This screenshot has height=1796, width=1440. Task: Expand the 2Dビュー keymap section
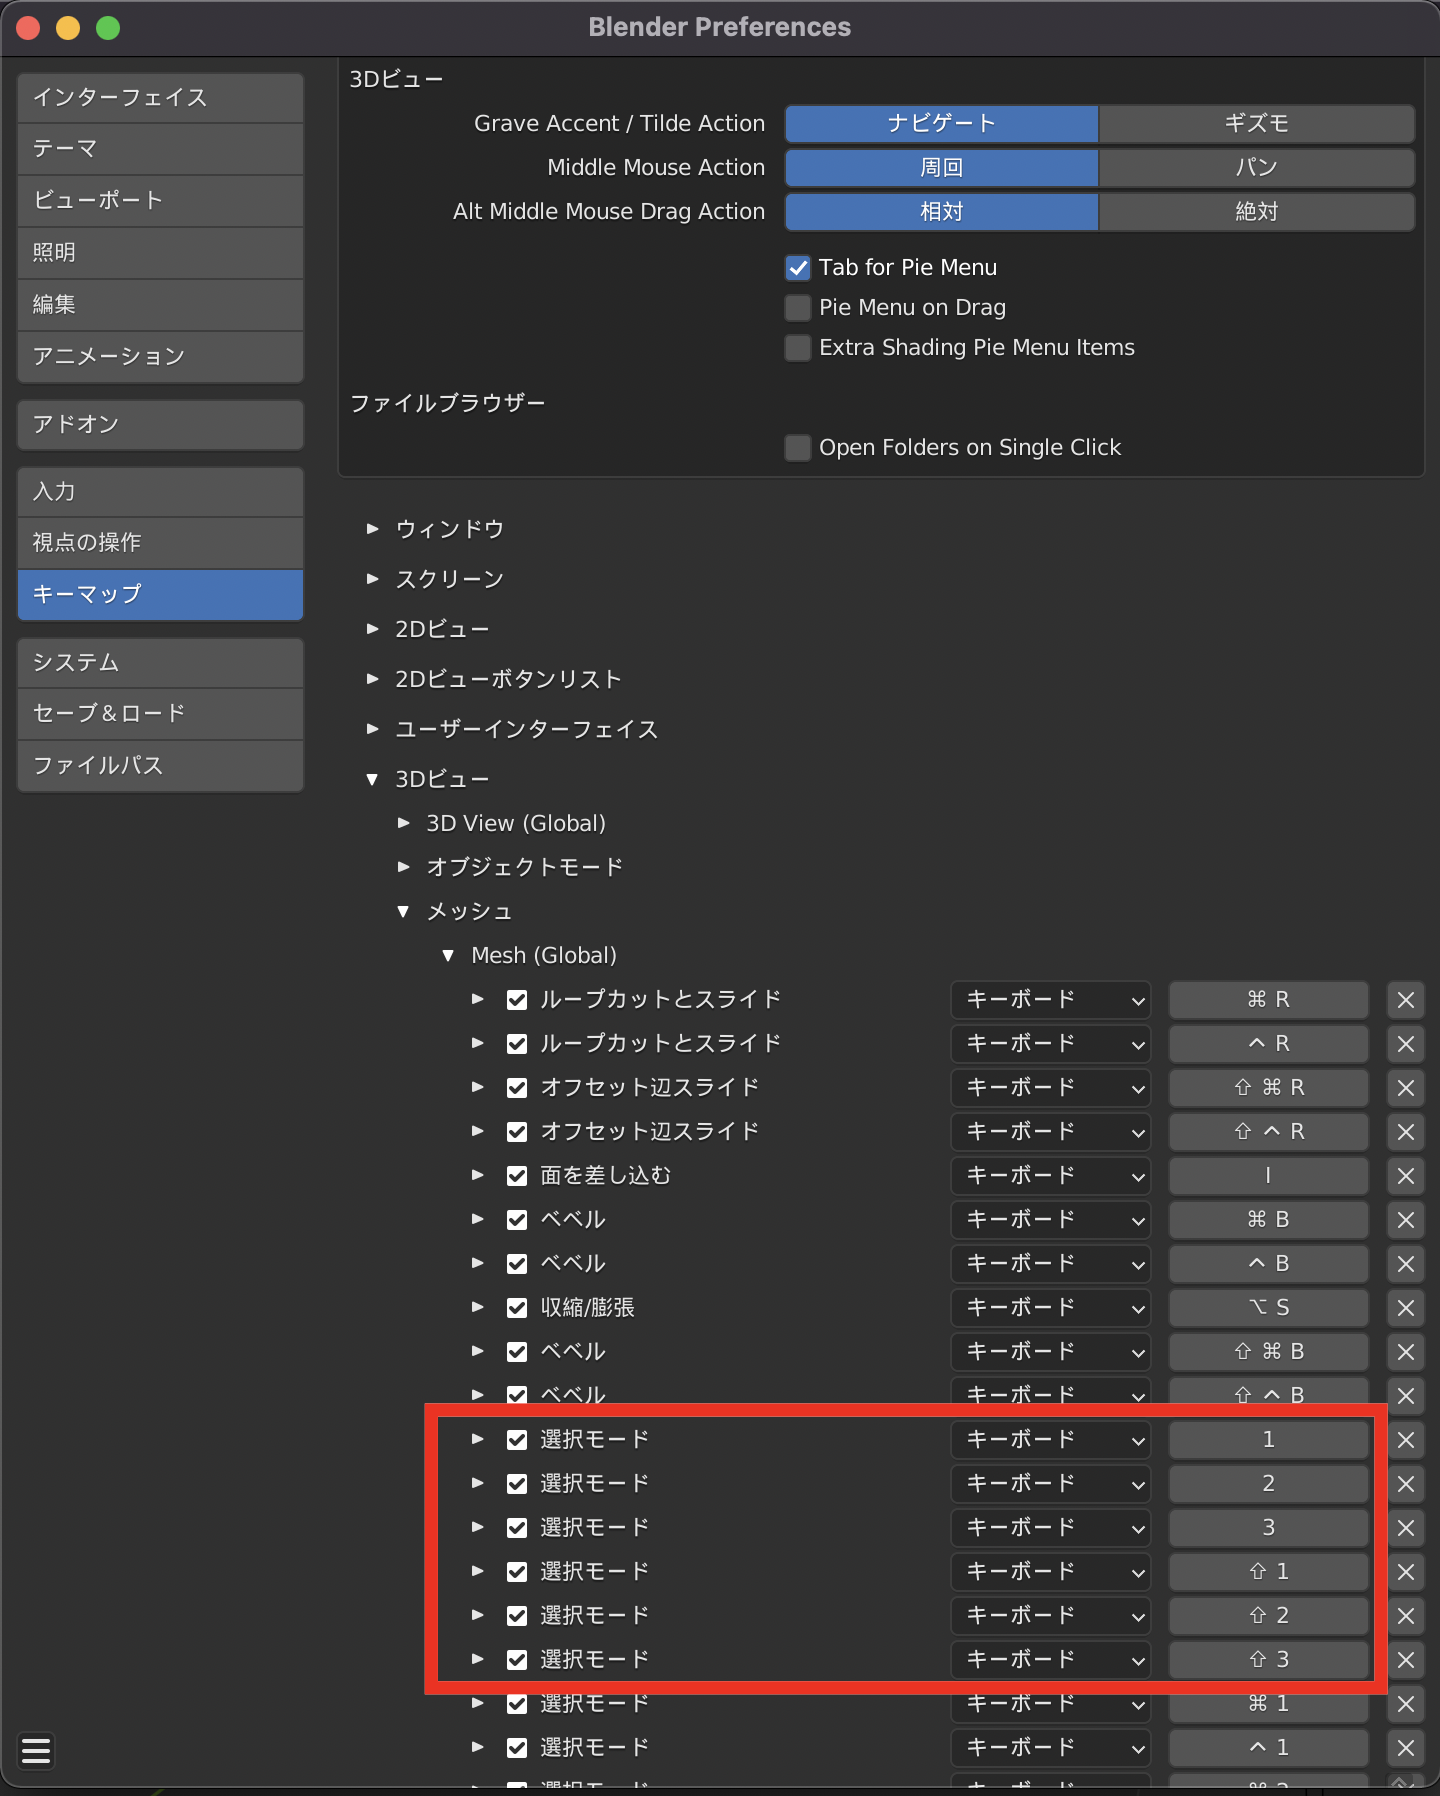click(373, 629)
